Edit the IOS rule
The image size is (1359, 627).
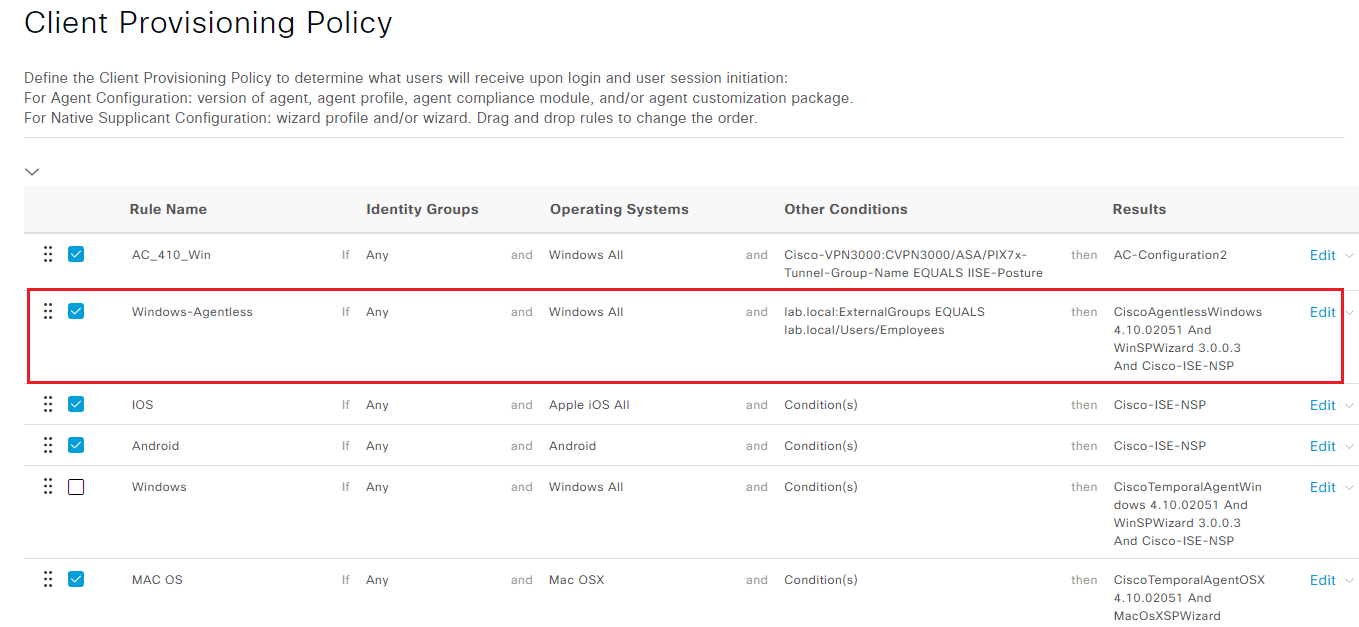(1322, 405)
